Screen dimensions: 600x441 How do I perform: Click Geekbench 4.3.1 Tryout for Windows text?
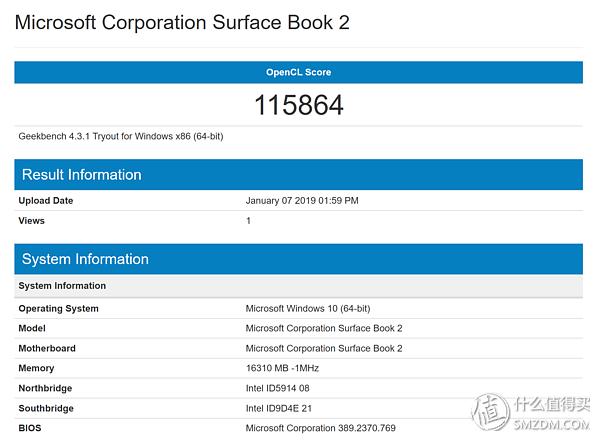click(x=121, y=136)
